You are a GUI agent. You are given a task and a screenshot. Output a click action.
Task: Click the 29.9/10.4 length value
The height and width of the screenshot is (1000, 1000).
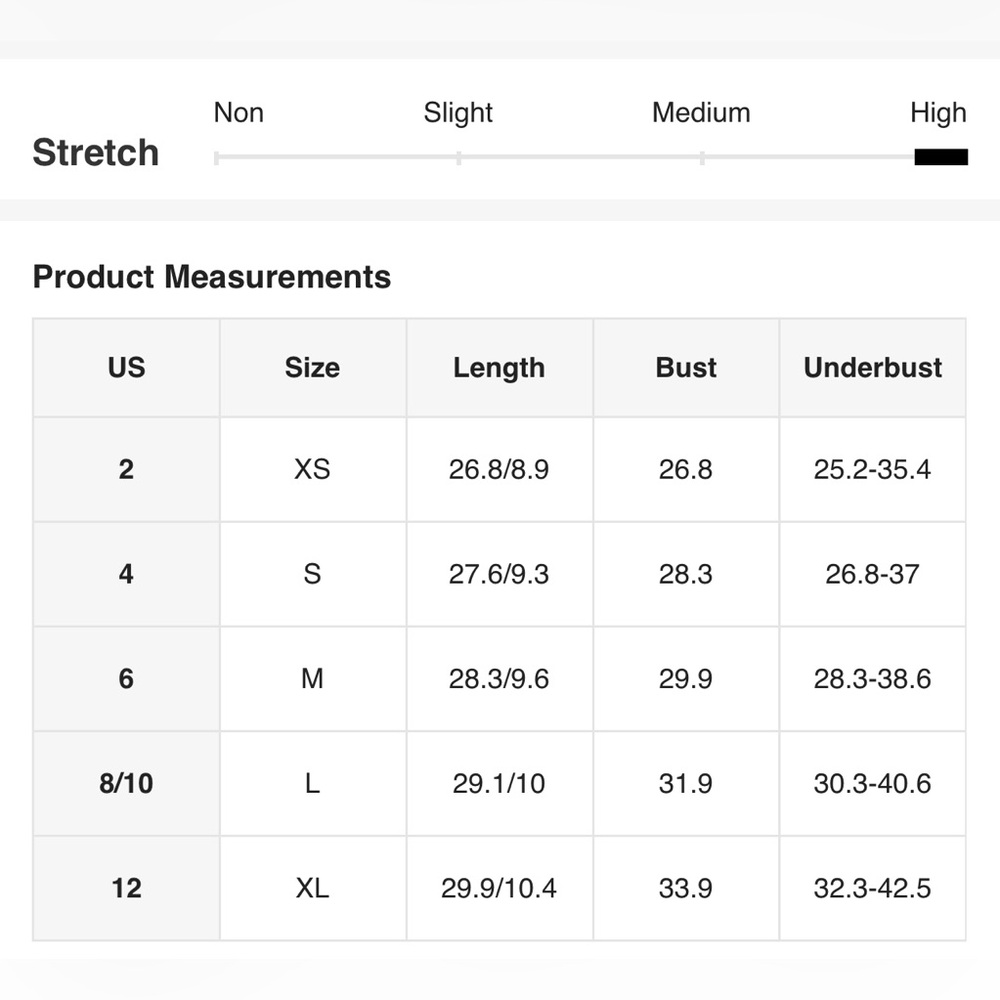[x=499, y=888]
